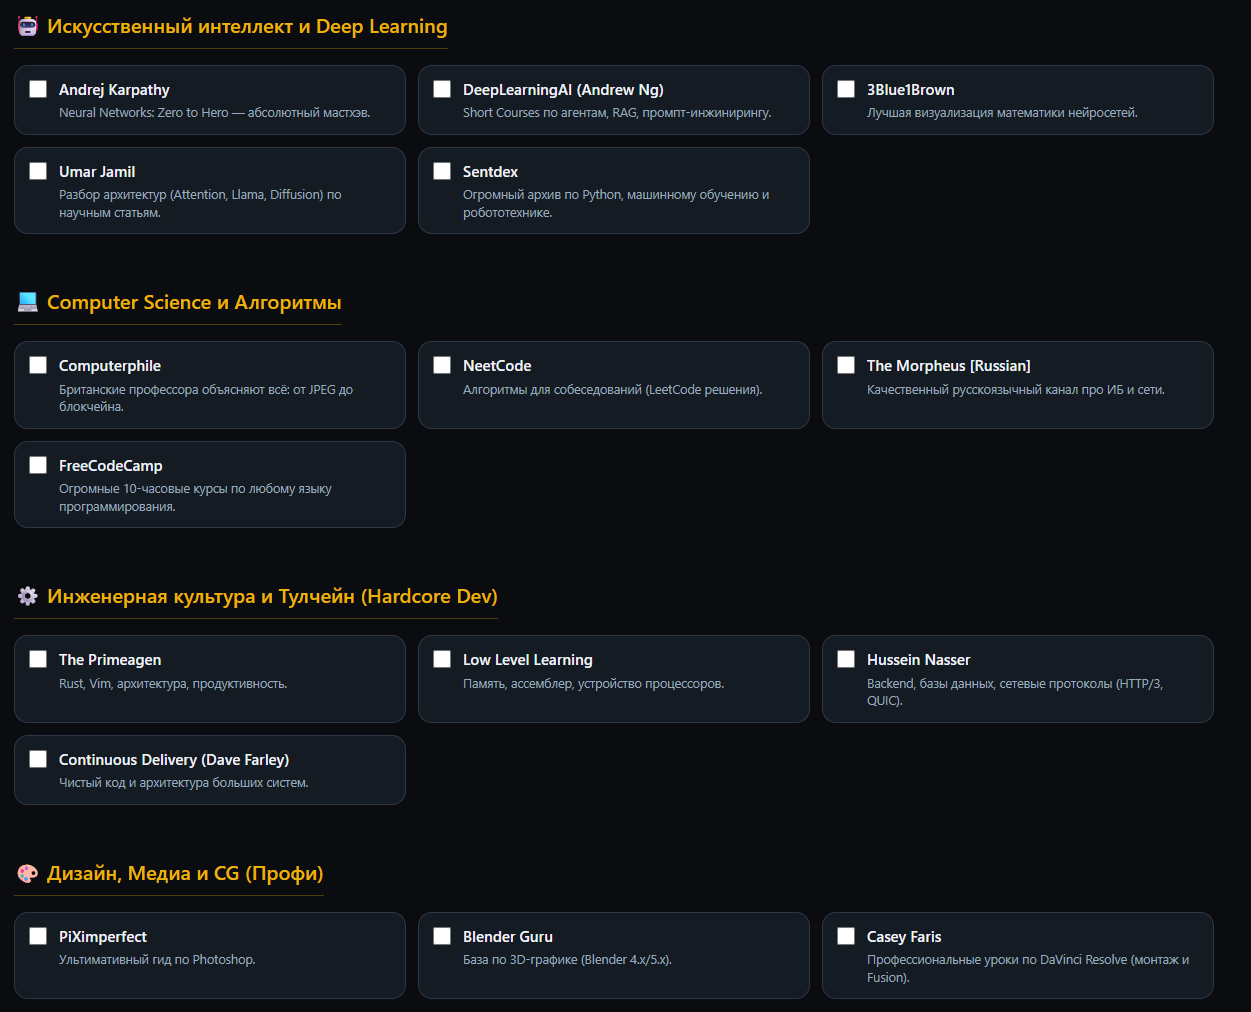Check the Computerphile box
Viewport: 1251px width, 1012px height.
38,365
